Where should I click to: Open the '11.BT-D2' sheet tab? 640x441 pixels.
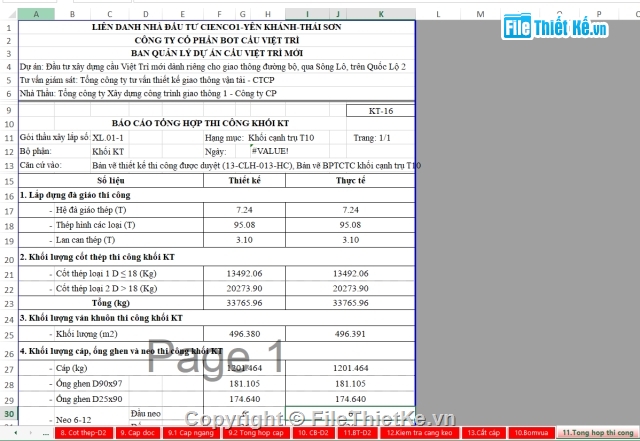point(357,433)
